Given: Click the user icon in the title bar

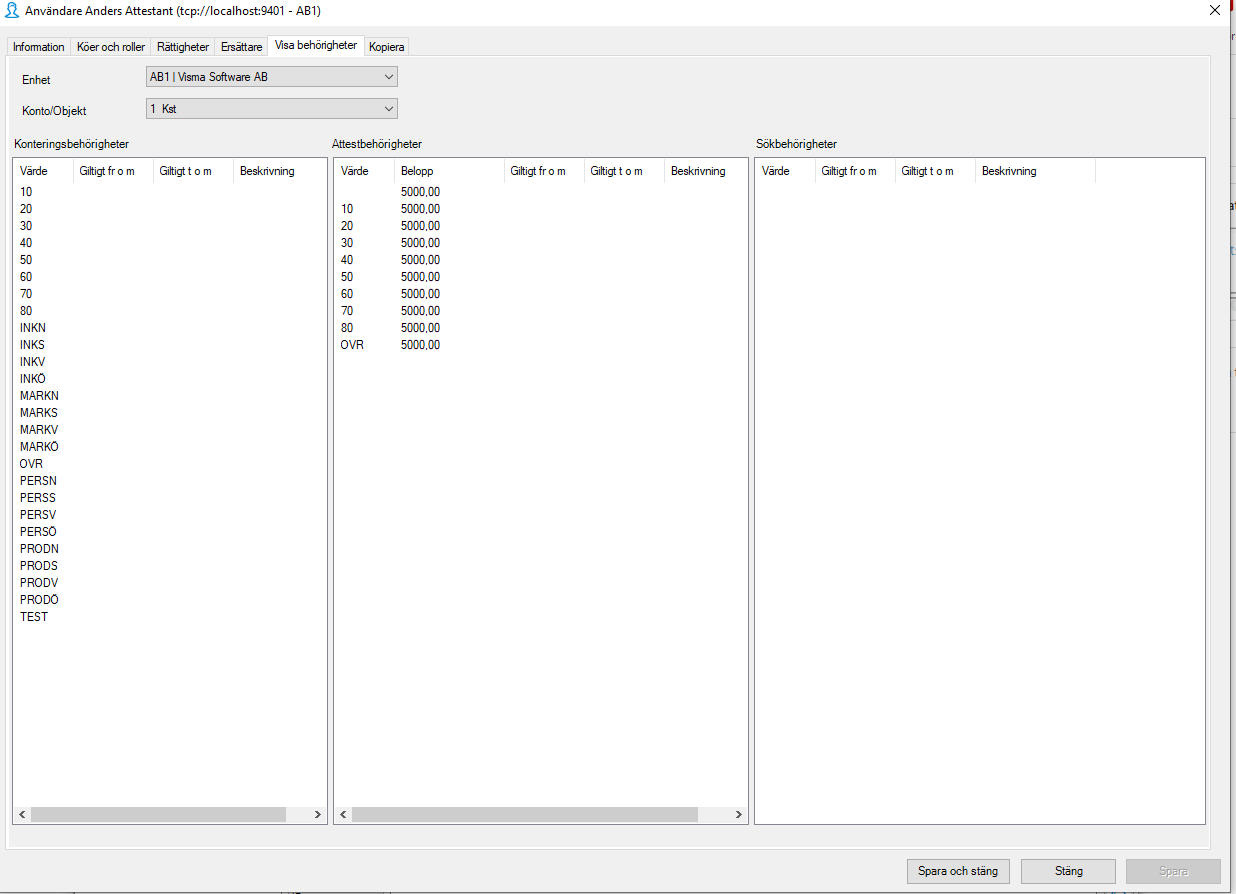Looking at the screenshot, I should pos(12,11).
